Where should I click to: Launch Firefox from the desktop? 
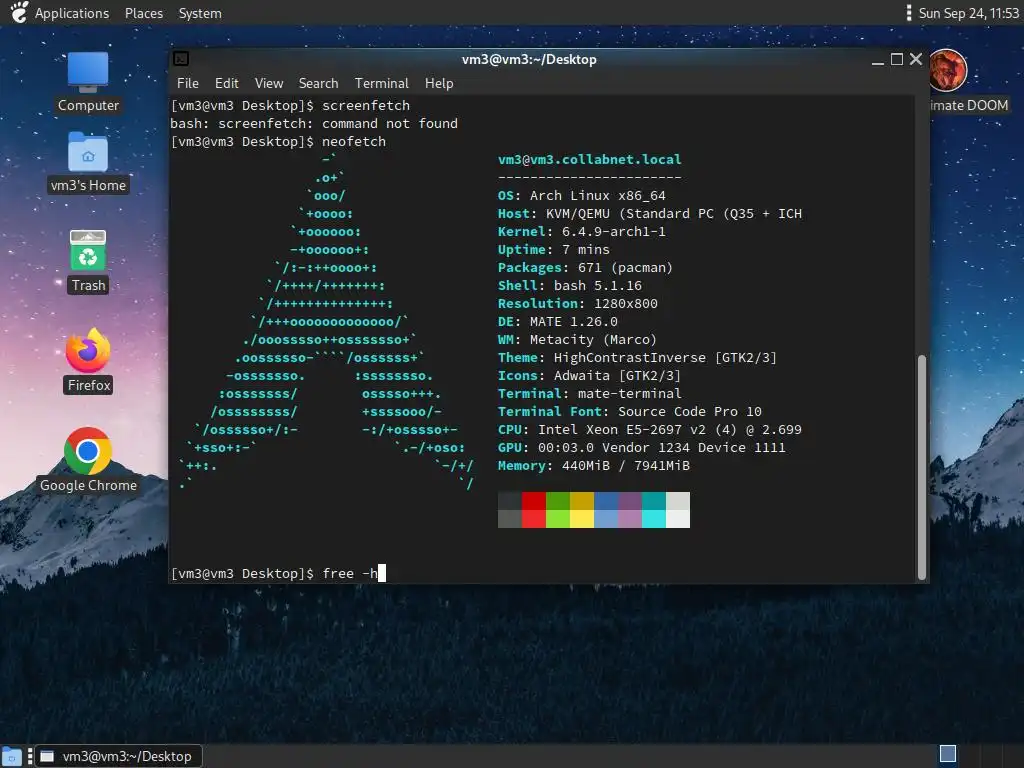(88, 360)
